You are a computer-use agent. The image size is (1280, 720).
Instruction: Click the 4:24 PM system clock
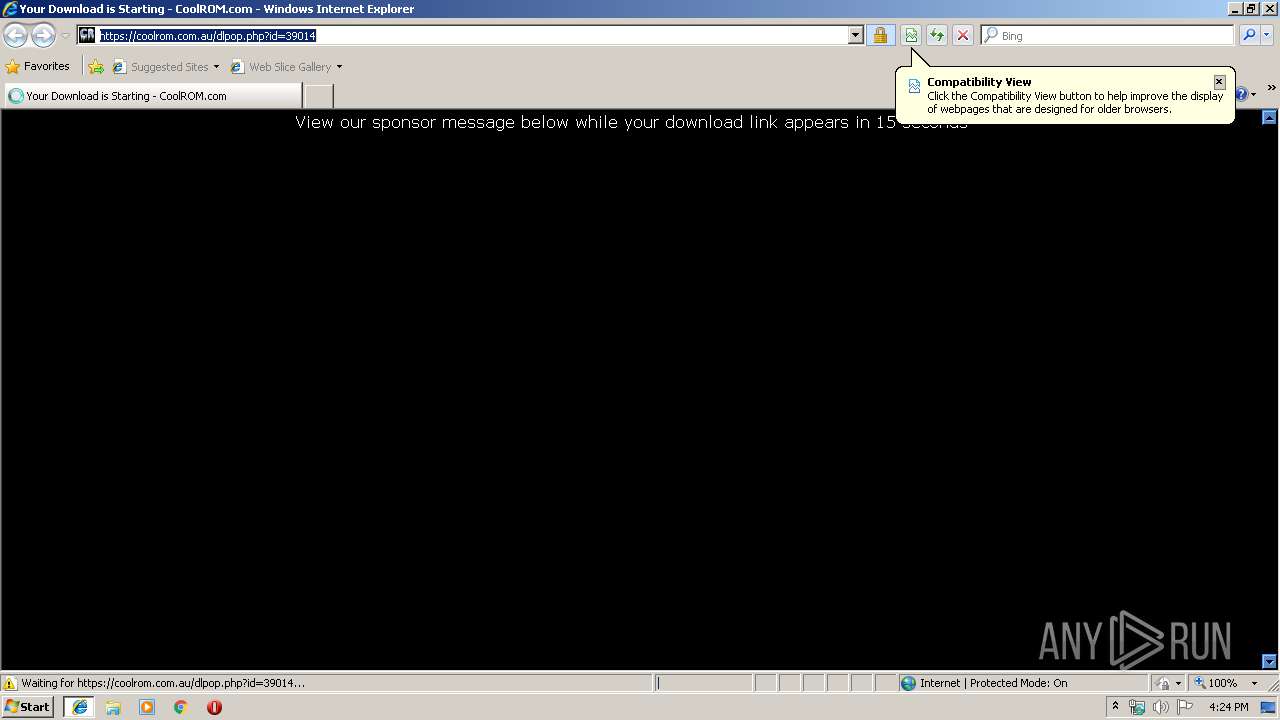1228,707
